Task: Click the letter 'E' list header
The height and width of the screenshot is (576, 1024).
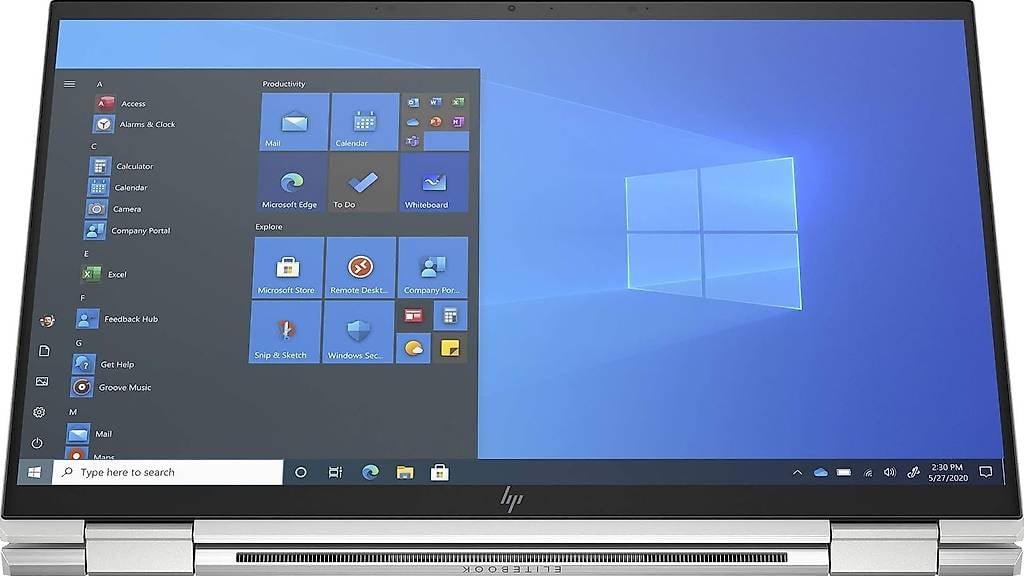Action: (x=86, y=253)
